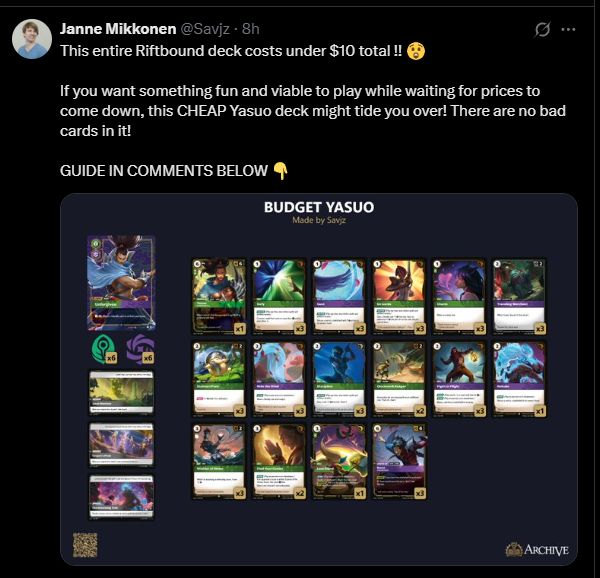Click the third battlefield card with nebula art
This screenshot has width=600, height=578.
(x=121, y=497)
